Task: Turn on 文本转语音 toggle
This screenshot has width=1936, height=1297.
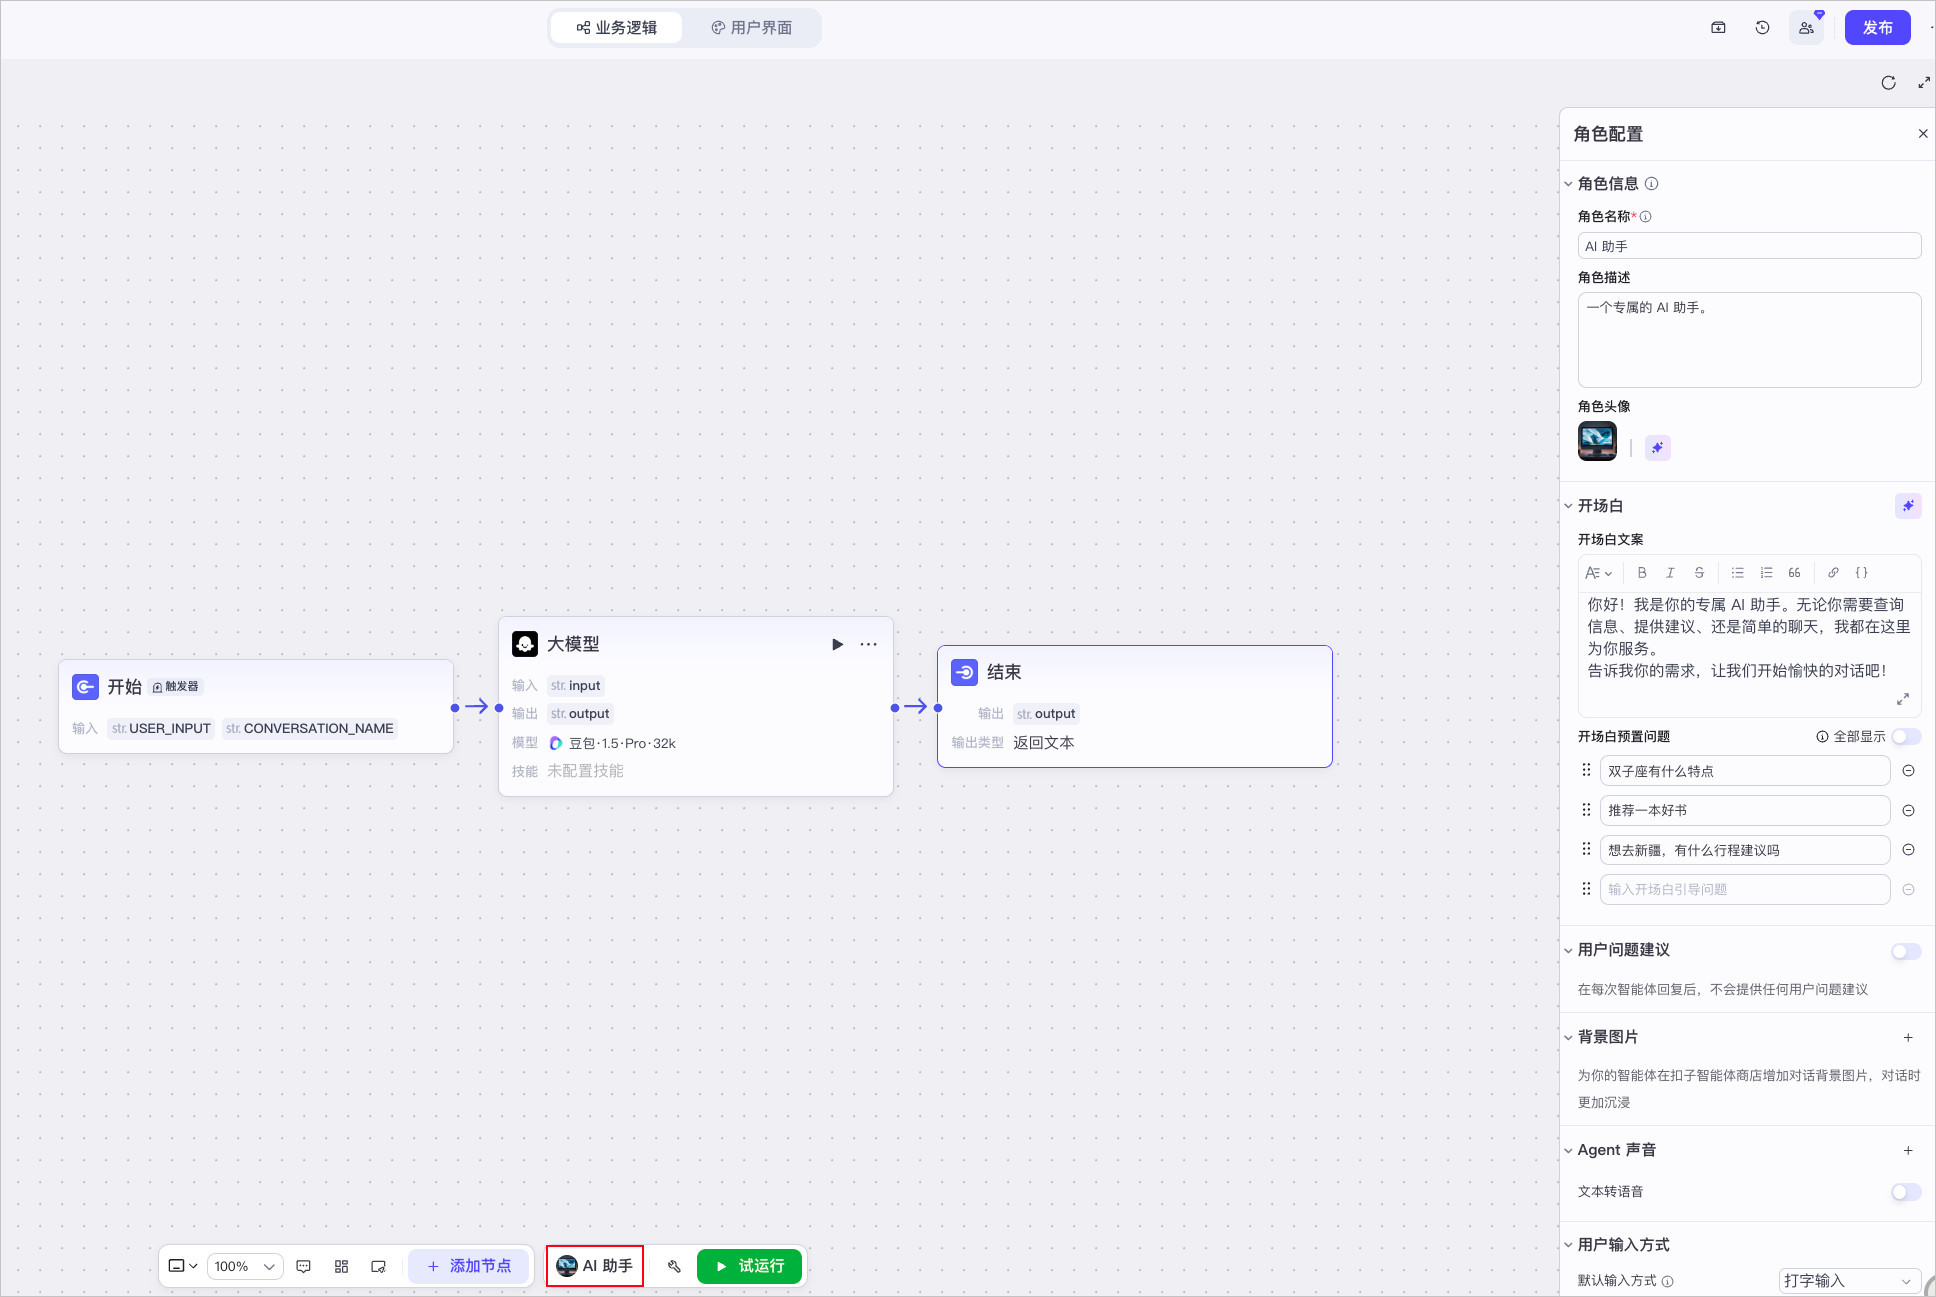Action: [1906, 1192]
